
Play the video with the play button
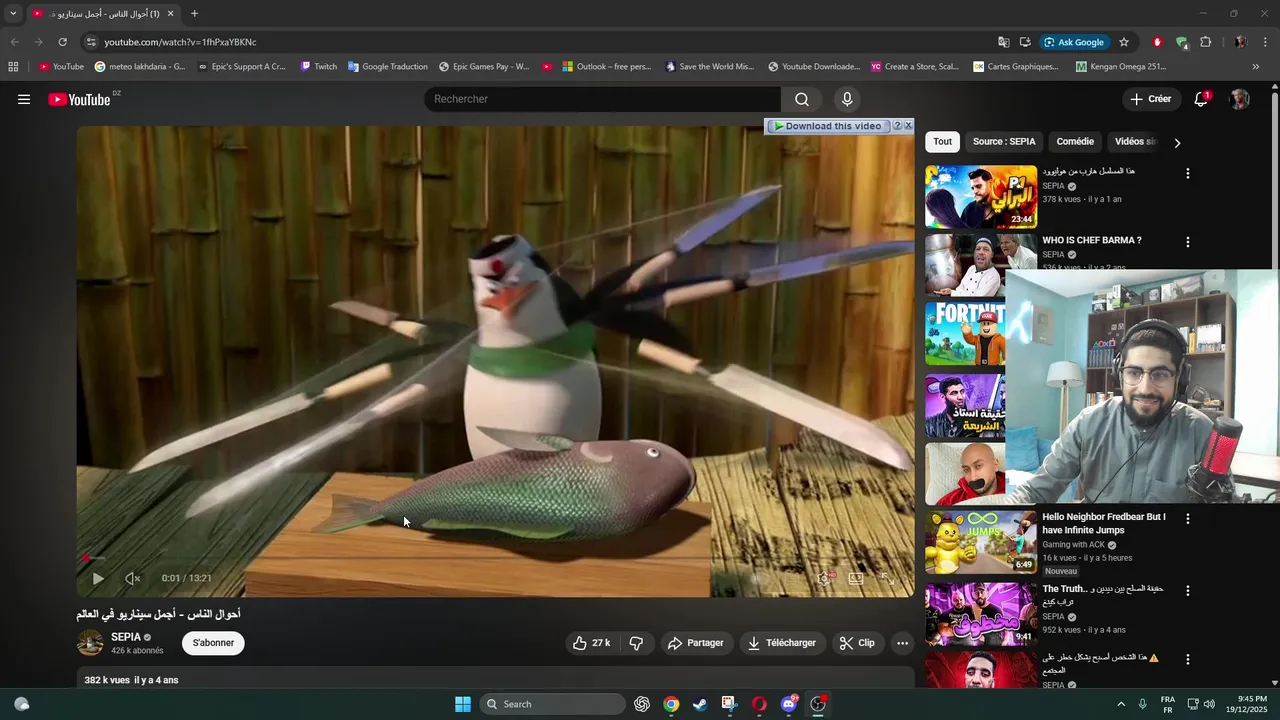pos(98,578)
